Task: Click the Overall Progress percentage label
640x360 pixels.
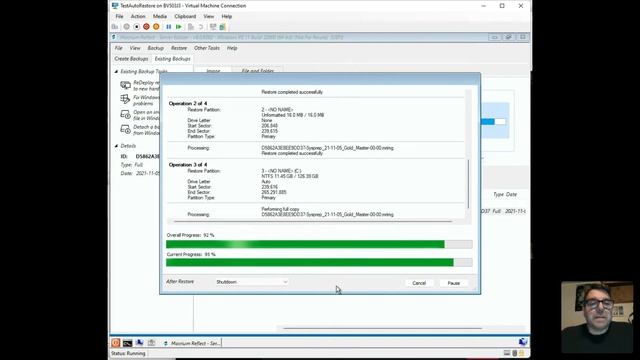Action: [190, 235]
